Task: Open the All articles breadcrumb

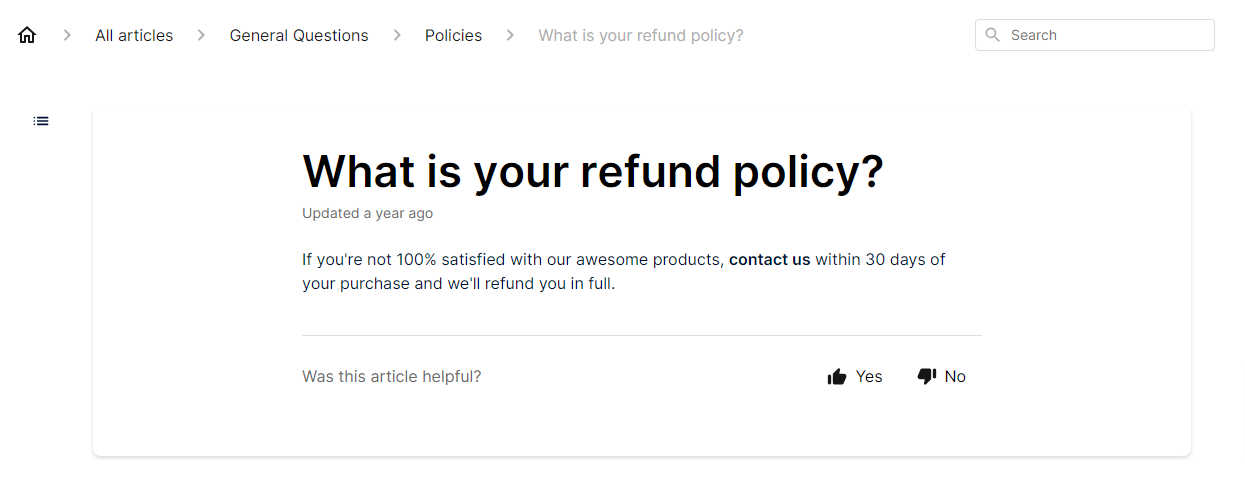Action: [x=134, y=35]
